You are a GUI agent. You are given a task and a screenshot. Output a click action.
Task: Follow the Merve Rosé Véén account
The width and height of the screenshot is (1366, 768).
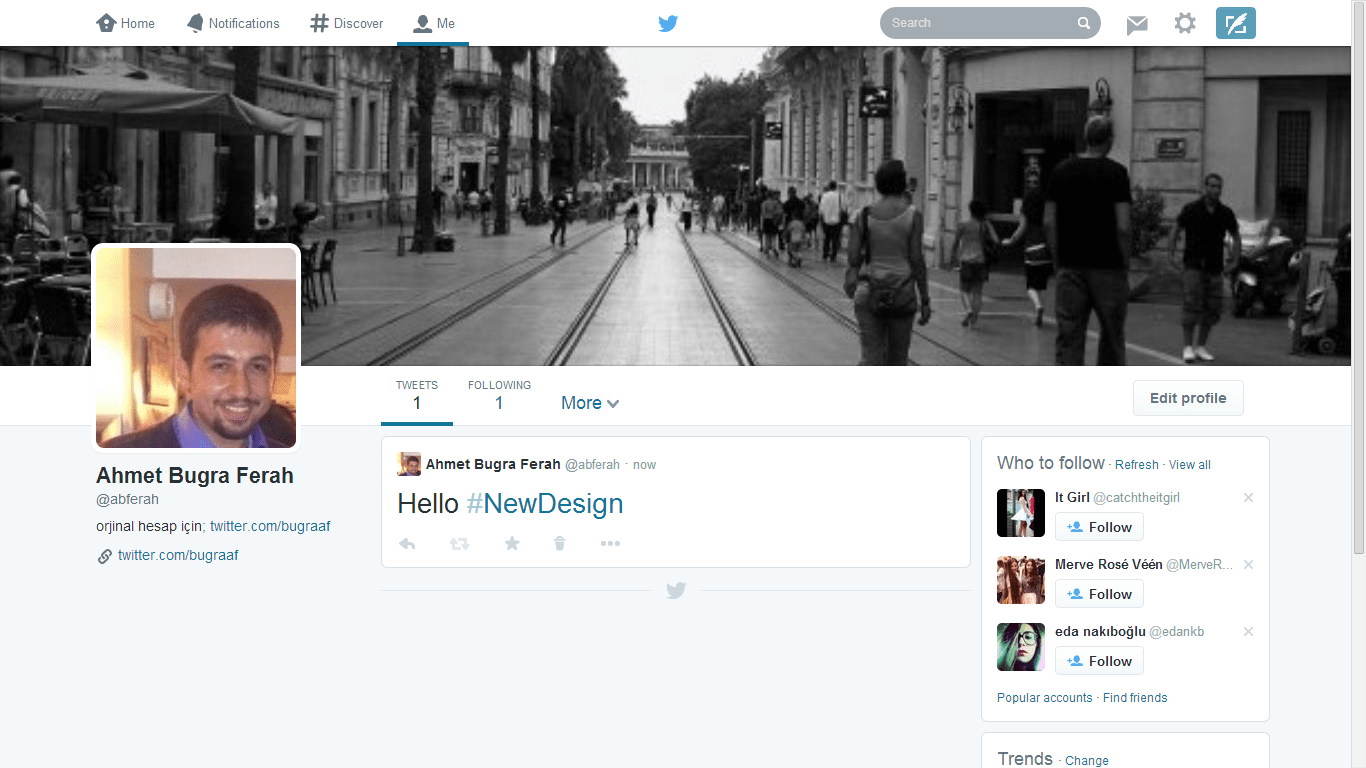click(x=1099, y=594)
